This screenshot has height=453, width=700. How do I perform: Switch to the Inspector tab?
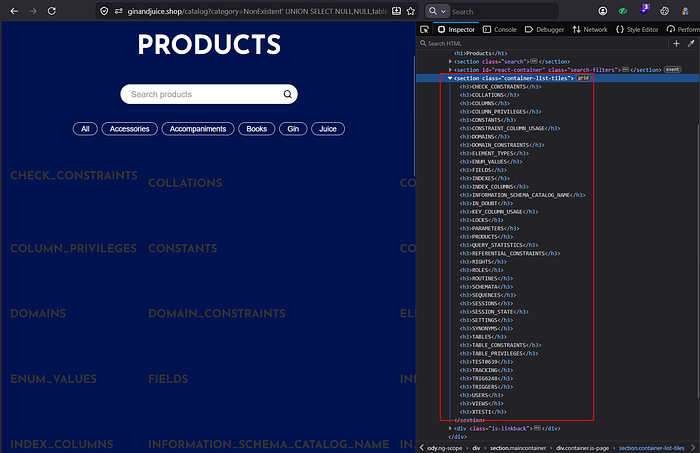pyautogui.click(x=456, y=29)
